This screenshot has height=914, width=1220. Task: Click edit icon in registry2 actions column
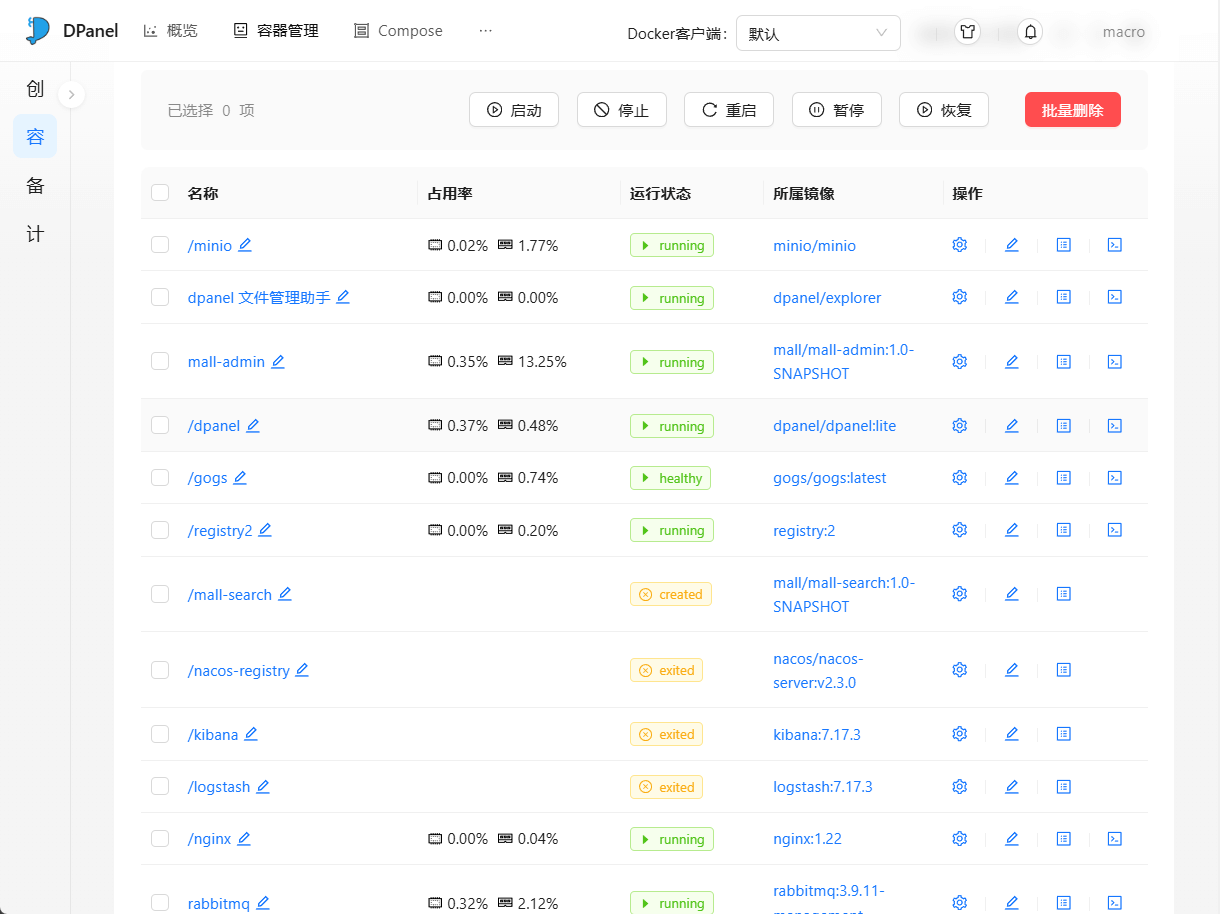click(1012, 530)
